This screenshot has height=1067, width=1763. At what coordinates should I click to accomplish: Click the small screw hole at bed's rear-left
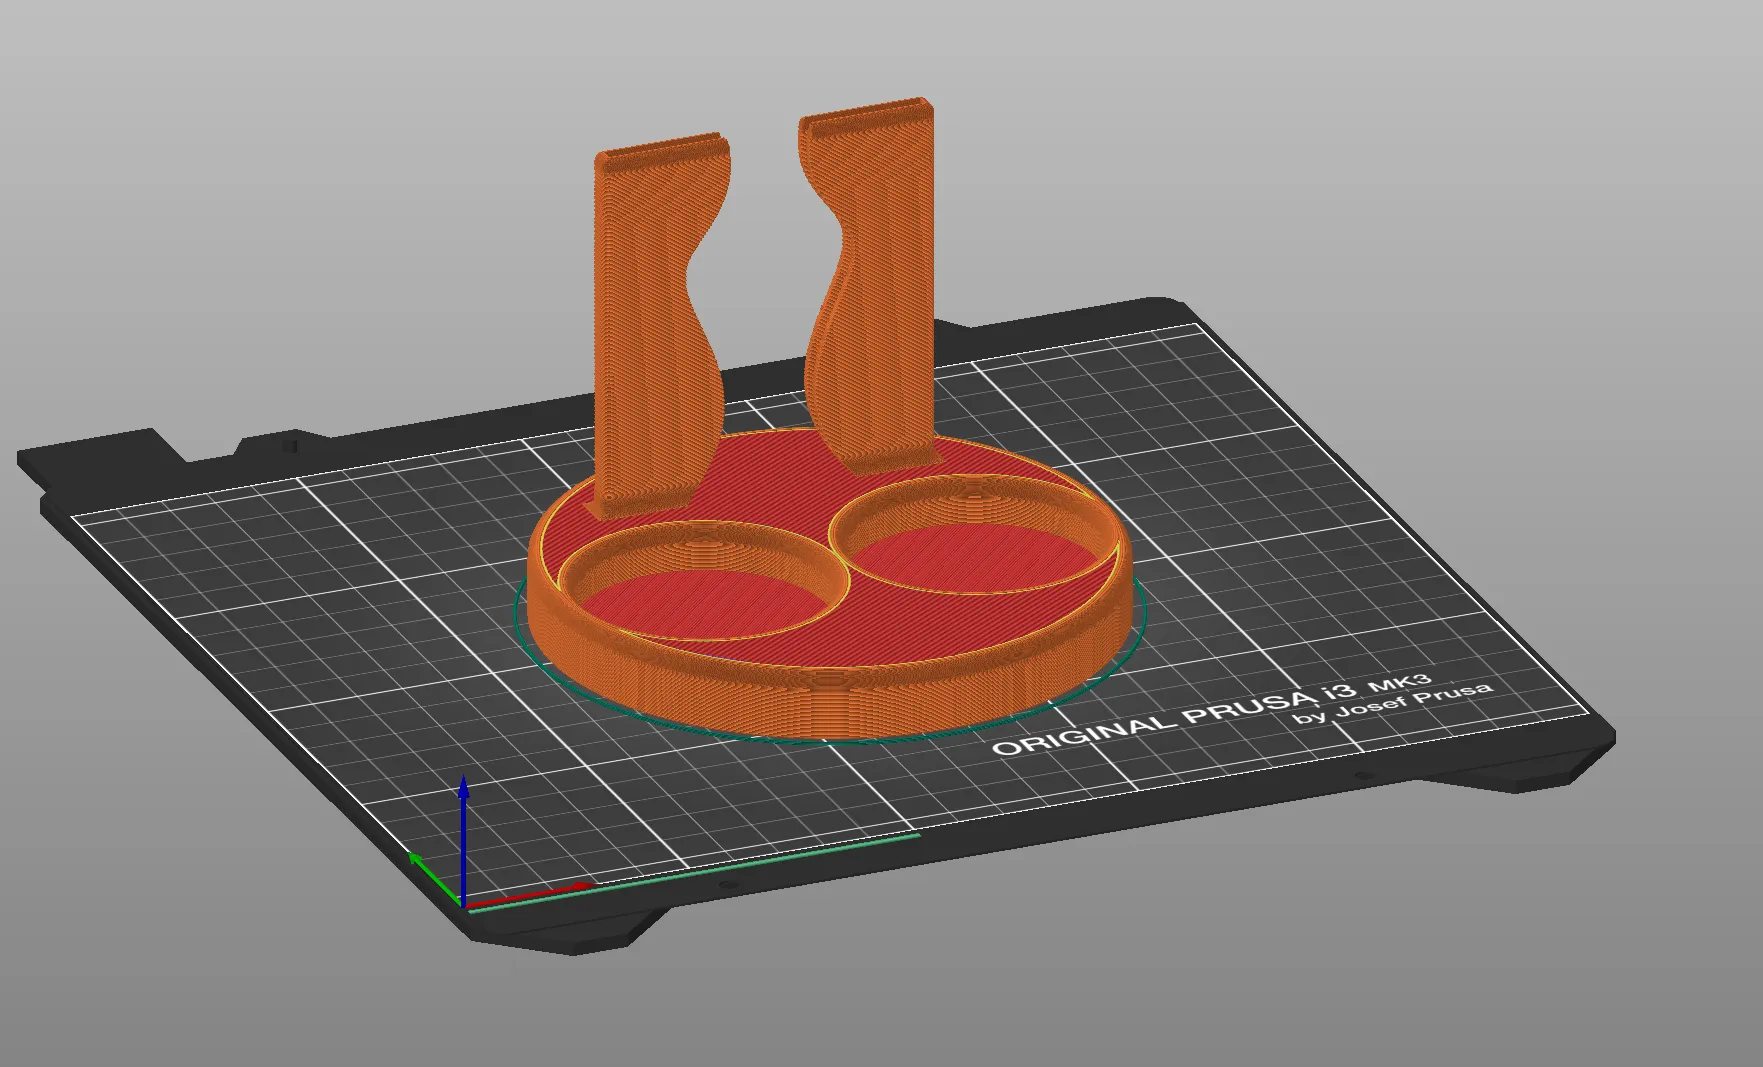point(290,445)
